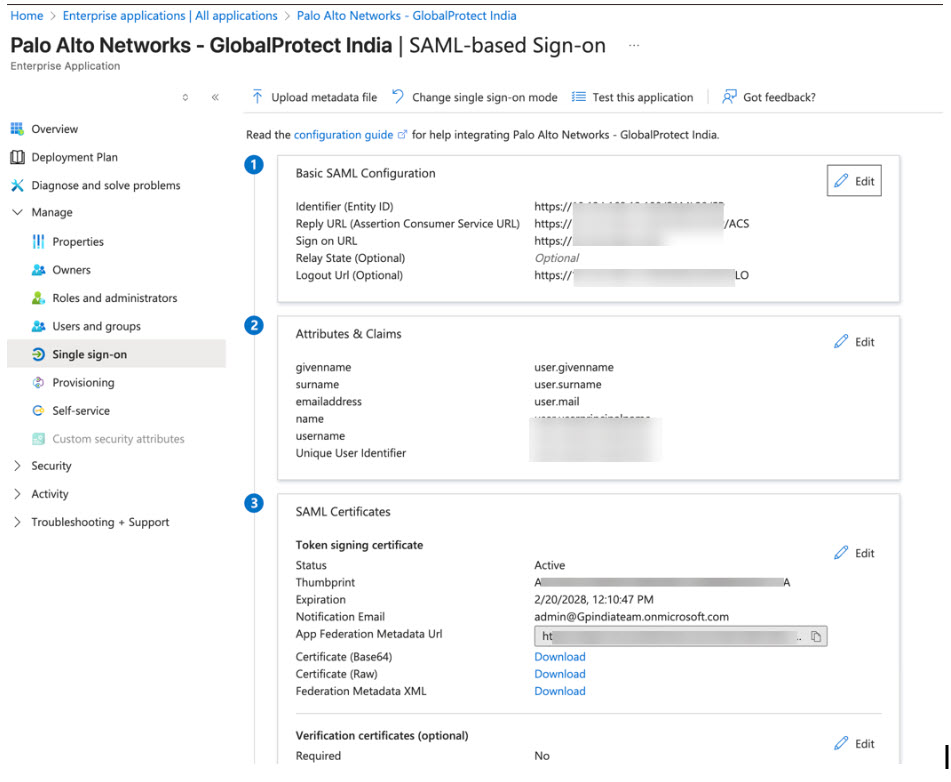The height and width of the screenshot is (782, 951).
Task: Select Single sign-on menu item
Action: (x=89, y=354)
